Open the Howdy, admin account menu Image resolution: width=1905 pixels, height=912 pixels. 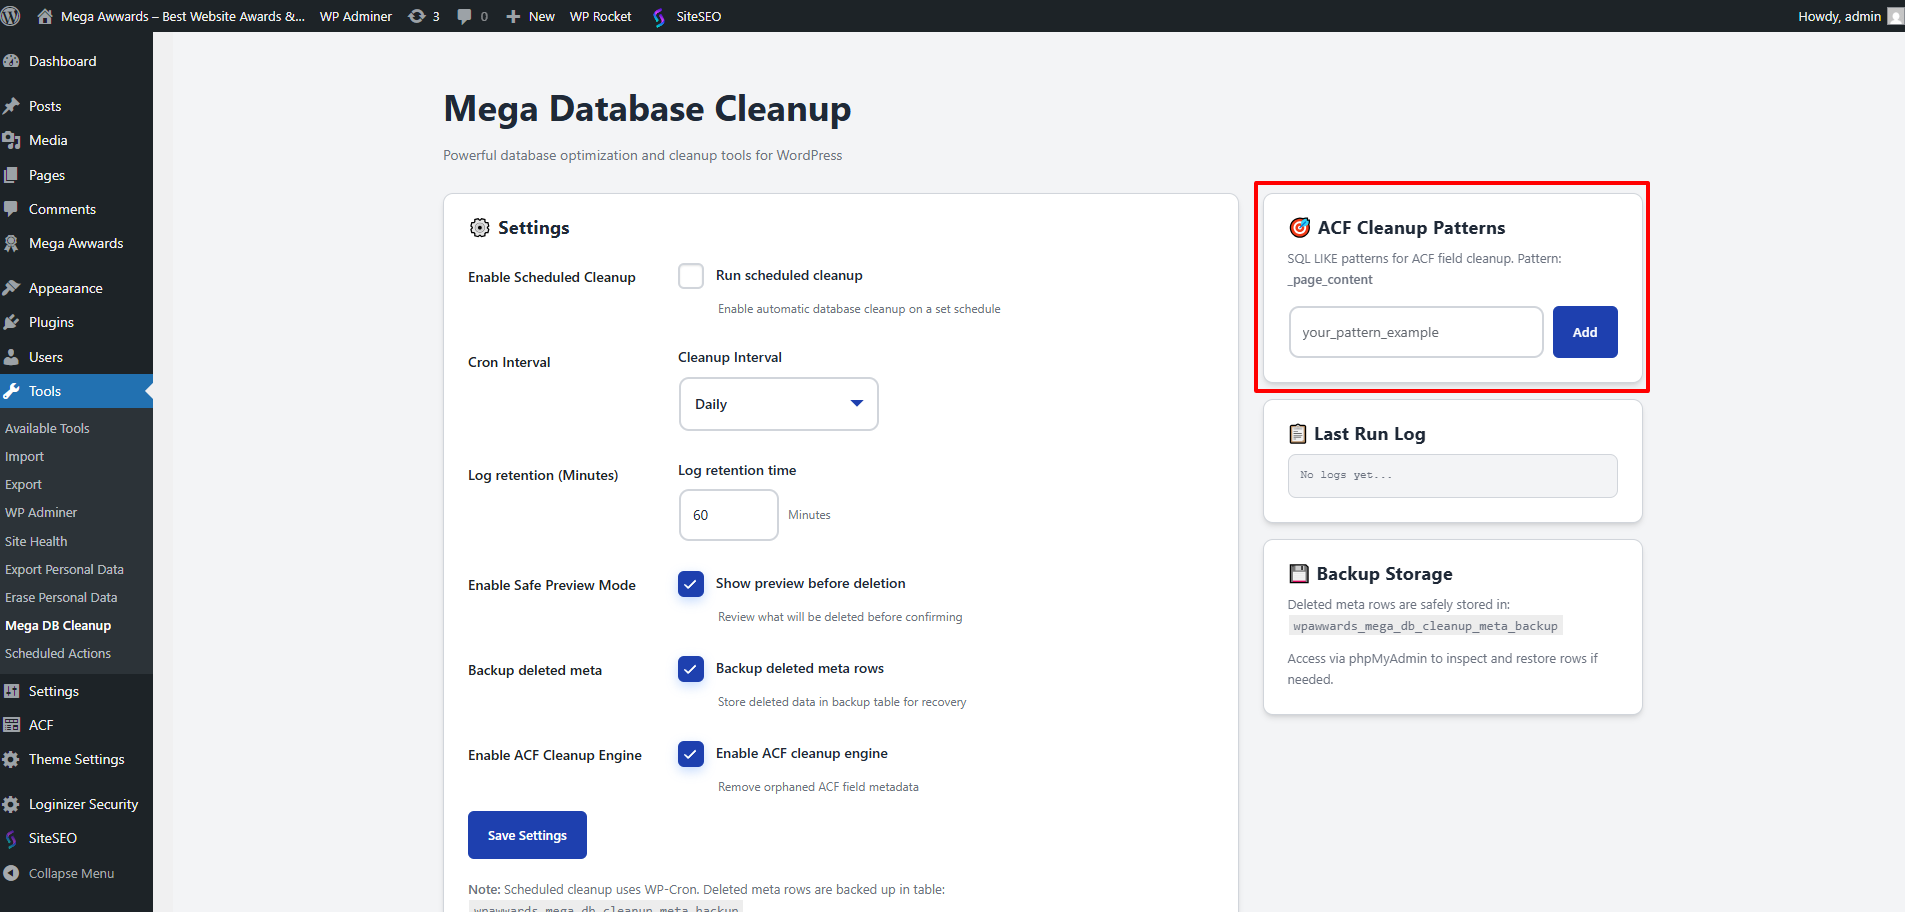[x=1845, y=16]
